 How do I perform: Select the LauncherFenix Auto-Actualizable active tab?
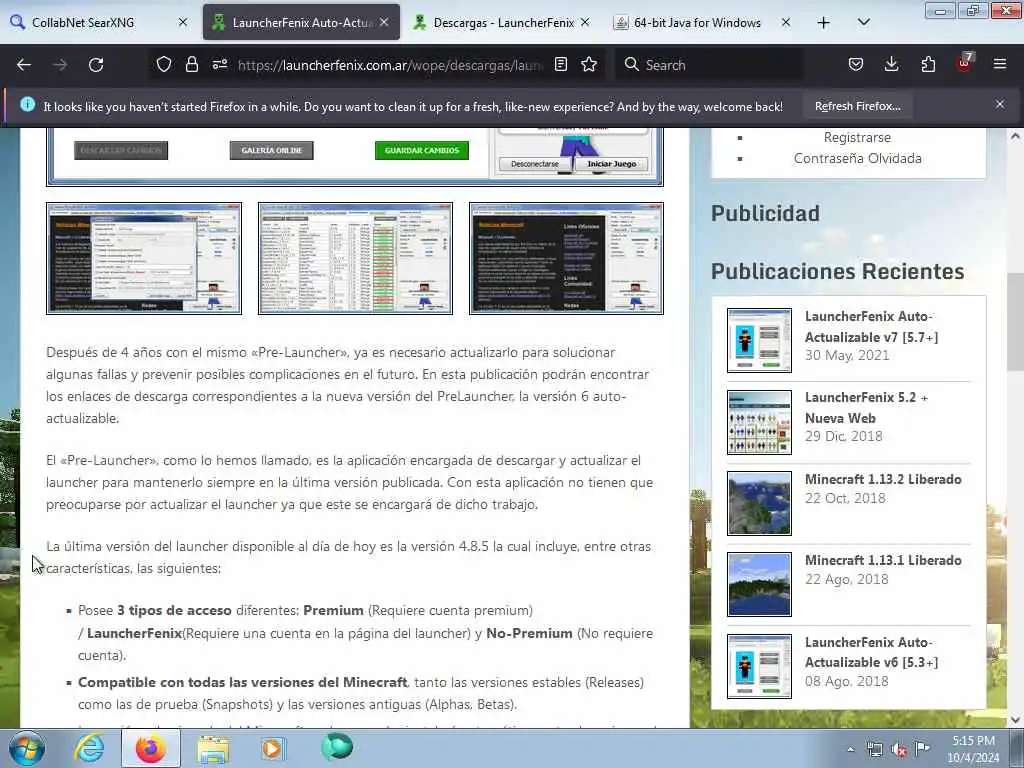coord(300,23)
